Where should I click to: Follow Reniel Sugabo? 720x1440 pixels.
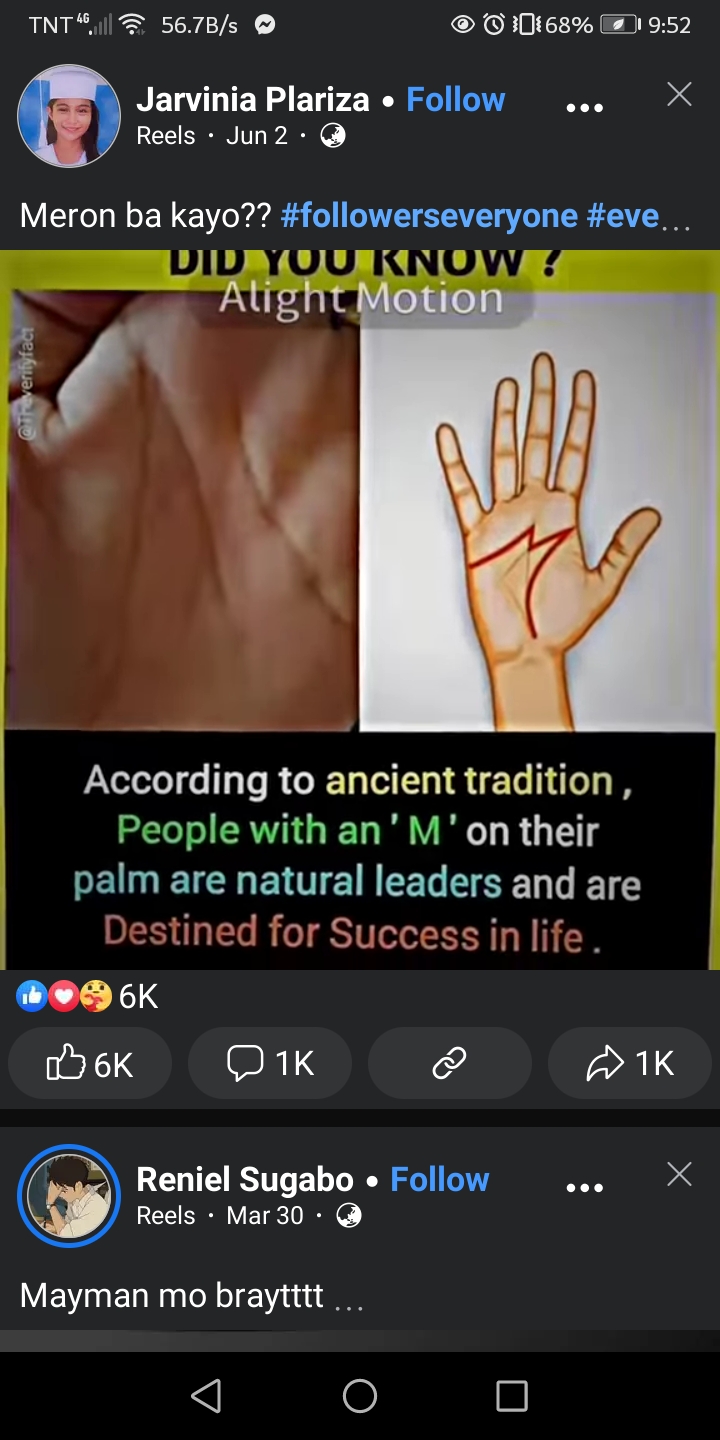click(439, 1180)
